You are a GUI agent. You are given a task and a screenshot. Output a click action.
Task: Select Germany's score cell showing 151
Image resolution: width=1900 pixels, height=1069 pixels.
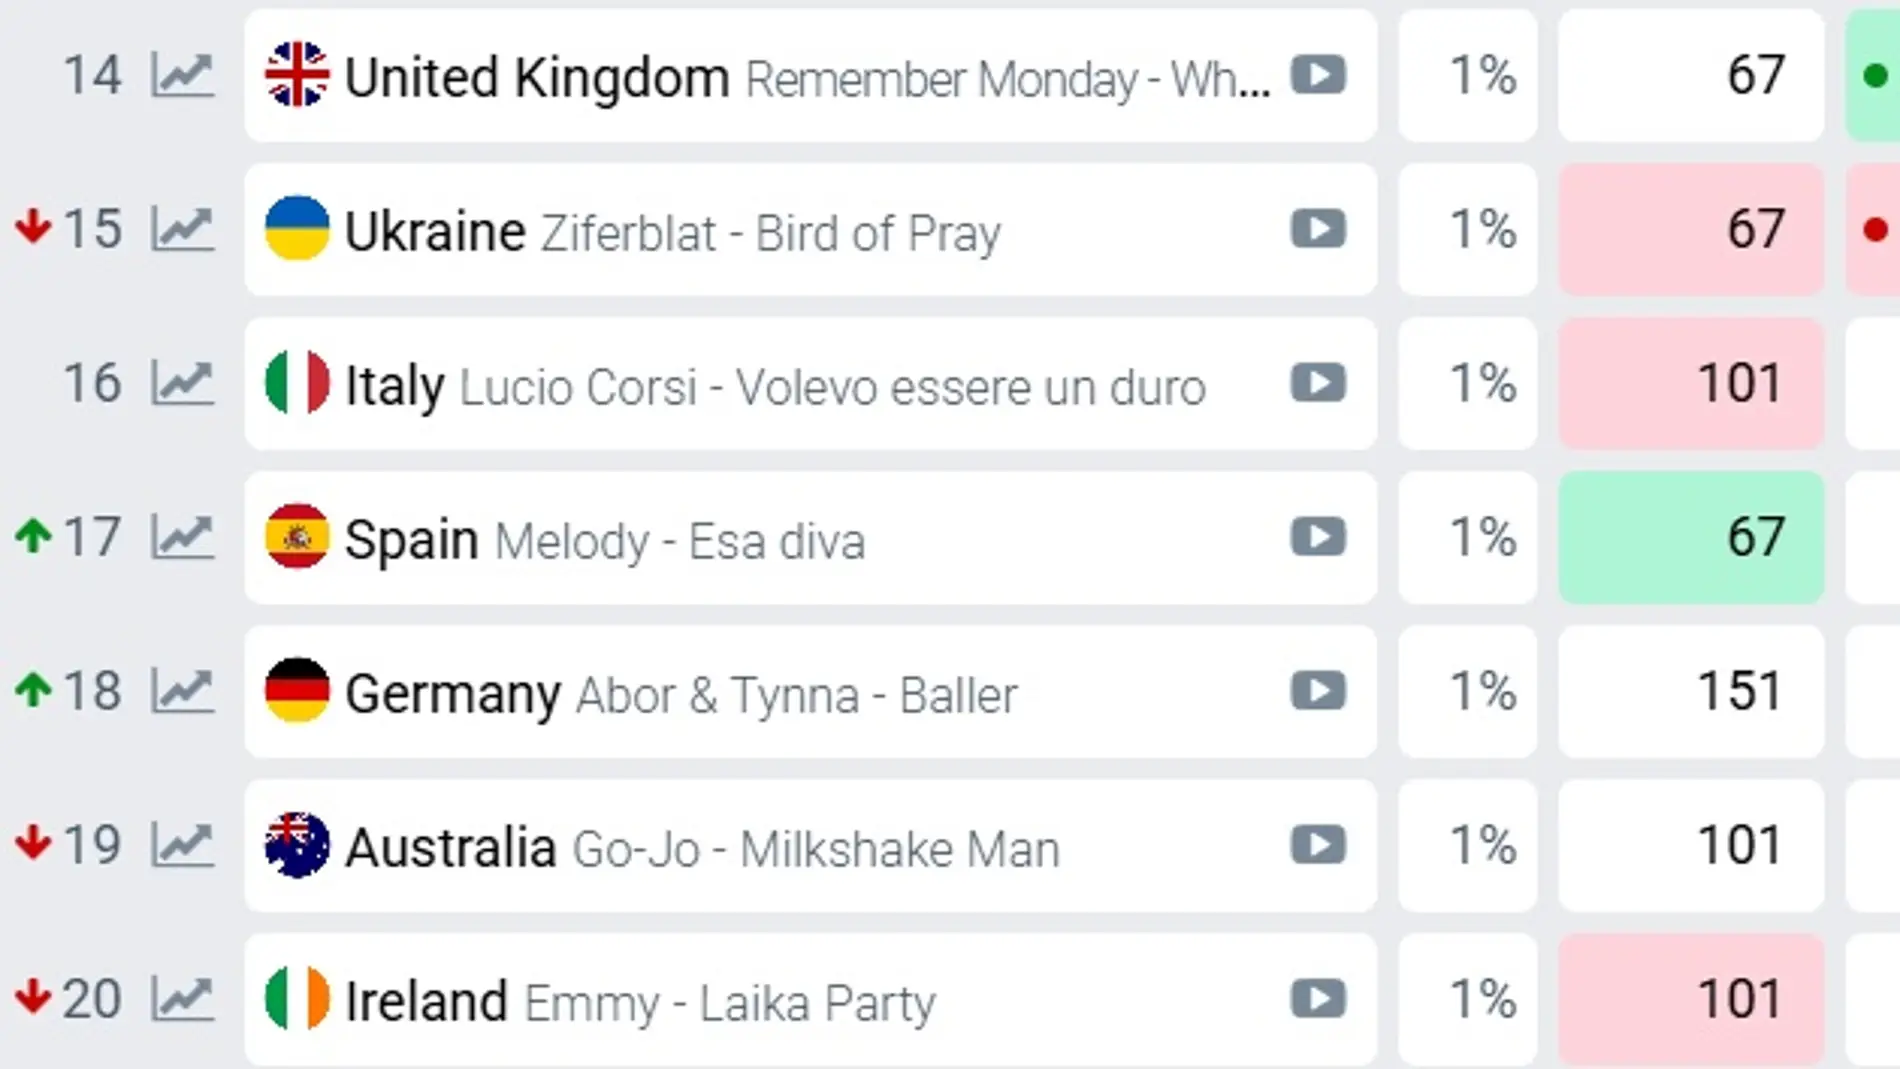(x=1691, y=690)
